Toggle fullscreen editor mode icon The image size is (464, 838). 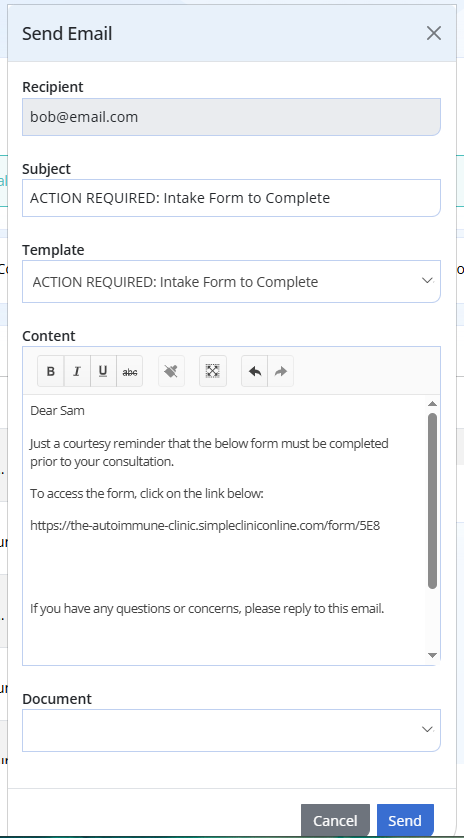(x=213, y=371)
